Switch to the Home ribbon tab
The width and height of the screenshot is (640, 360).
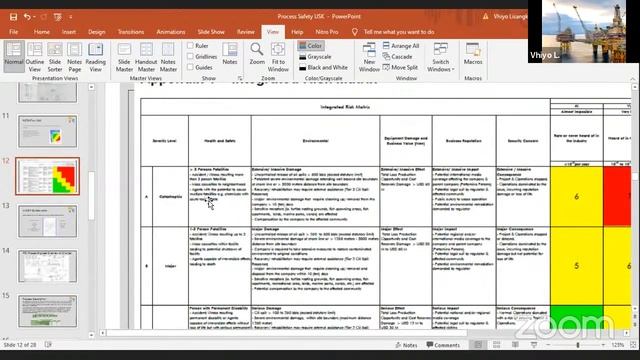coord(42,32)
